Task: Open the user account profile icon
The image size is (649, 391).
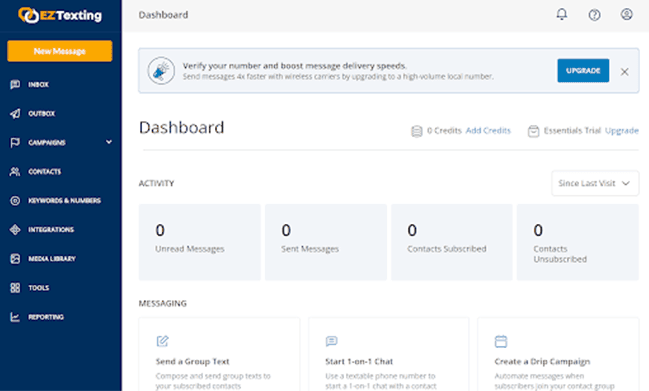Action: tap(627, 14)
